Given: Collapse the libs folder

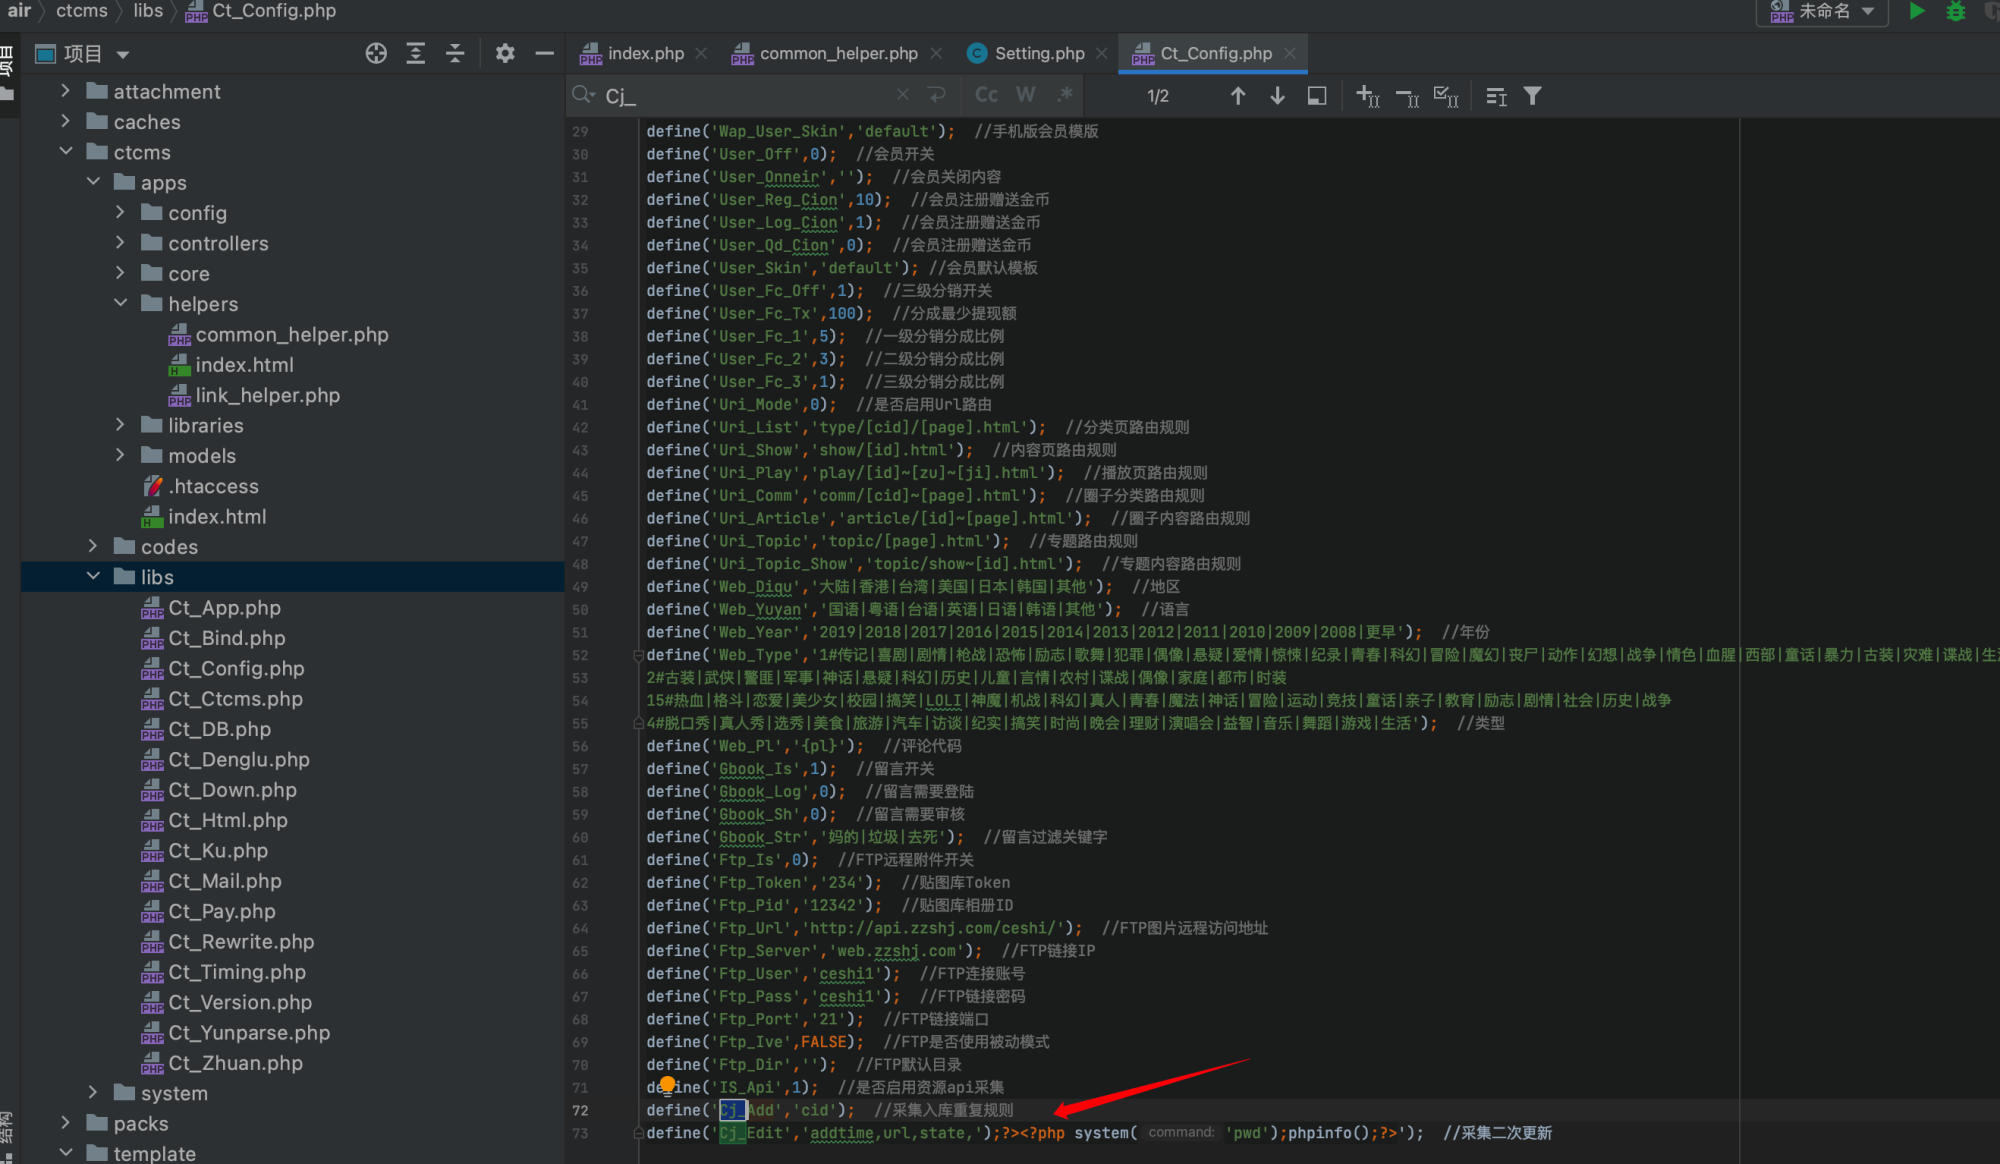Looking at the screenshot, I should click(x=93, y=577).
